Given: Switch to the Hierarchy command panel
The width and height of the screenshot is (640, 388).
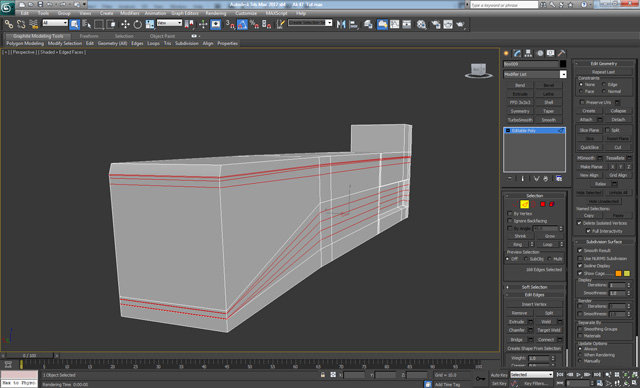Looking at the screenshot, I should point(529,53).
